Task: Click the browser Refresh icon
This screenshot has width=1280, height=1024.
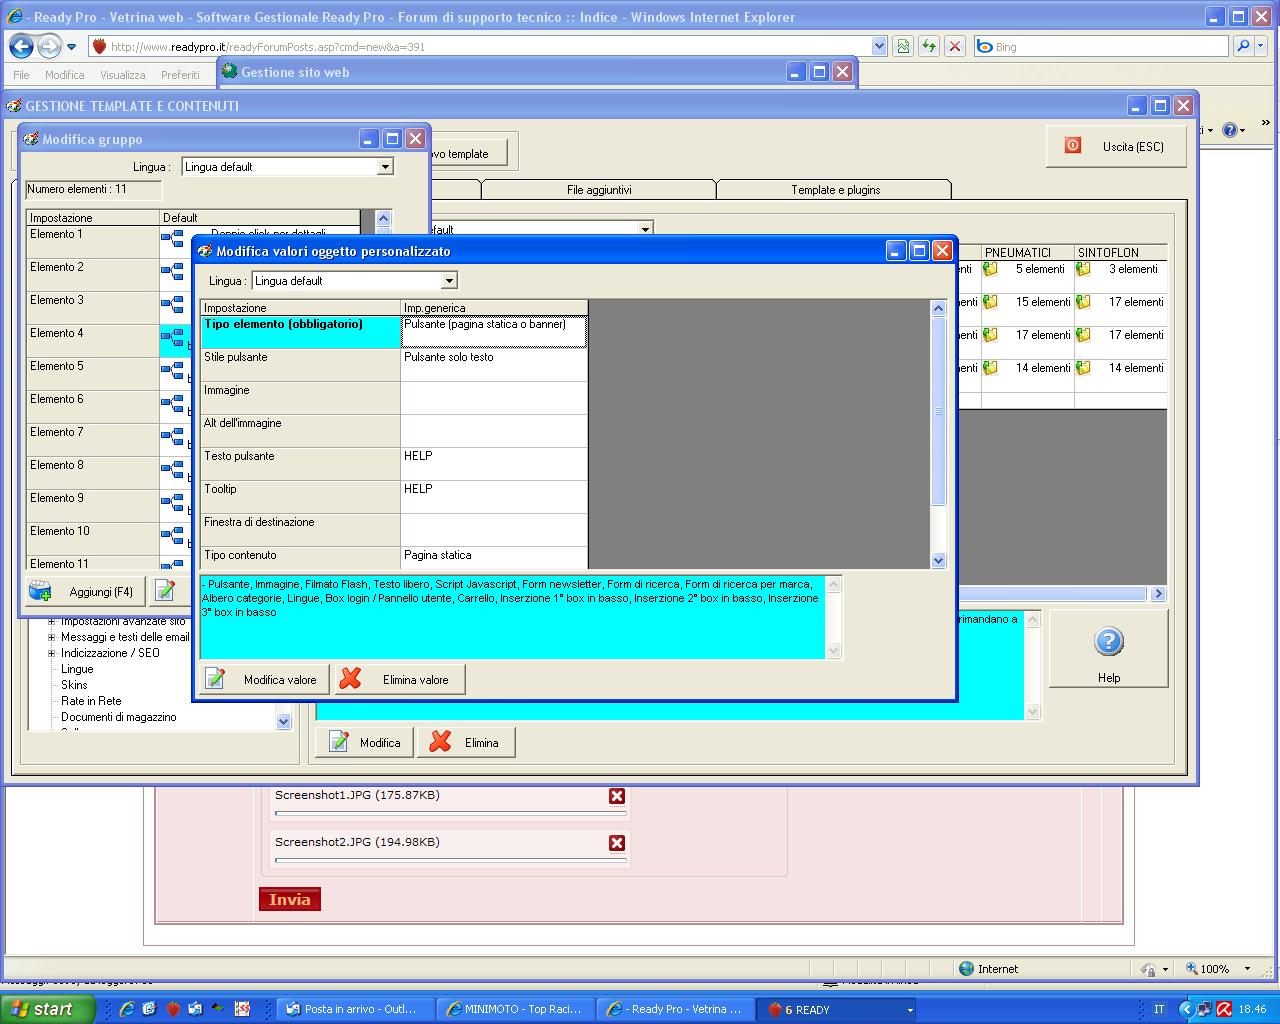Action: [929, 46]
